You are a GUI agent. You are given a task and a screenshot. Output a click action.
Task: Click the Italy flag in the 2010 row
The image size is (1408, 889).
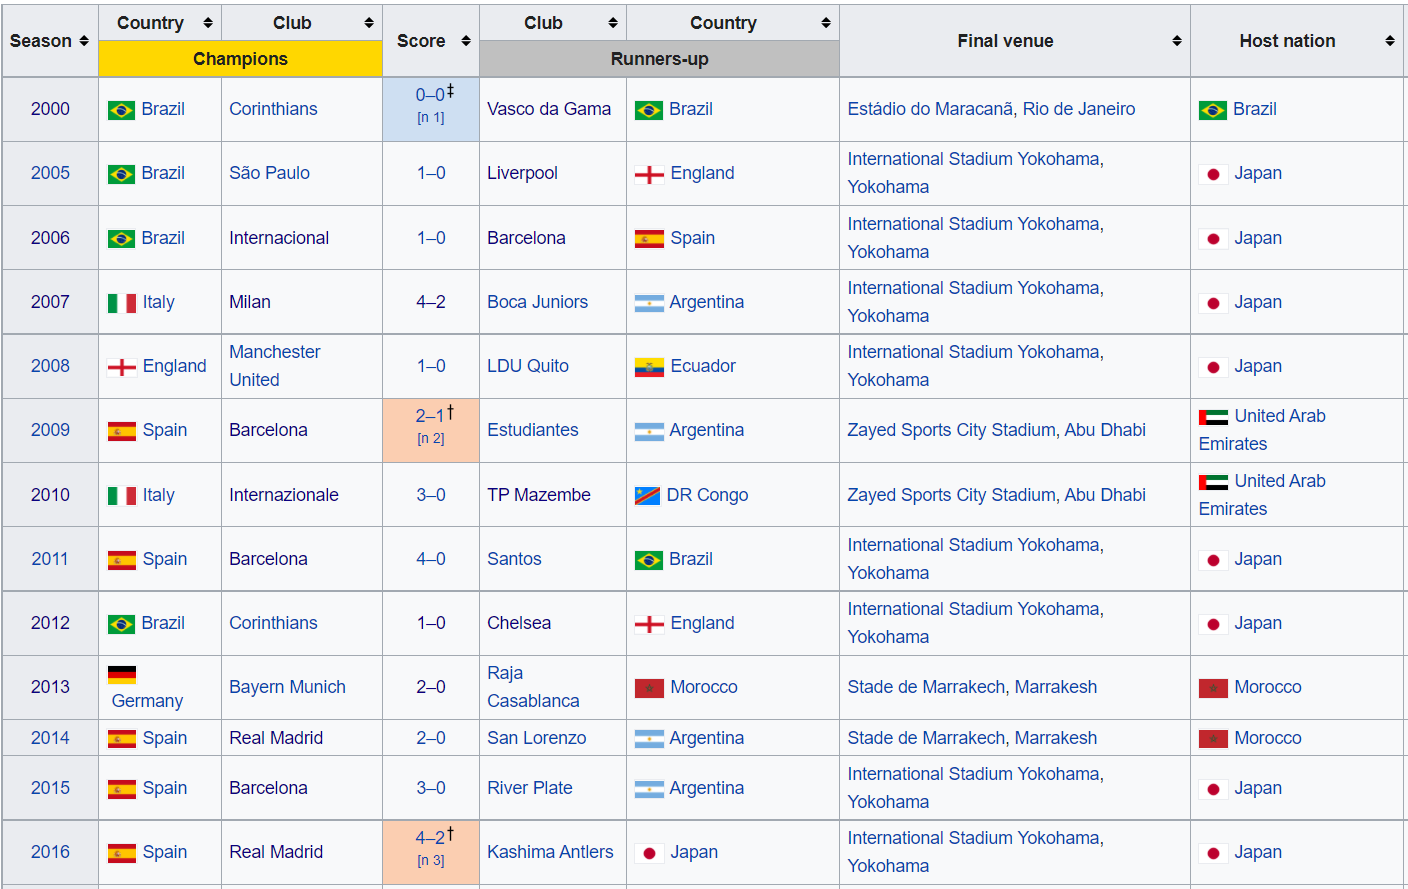[x=122, y=496]
